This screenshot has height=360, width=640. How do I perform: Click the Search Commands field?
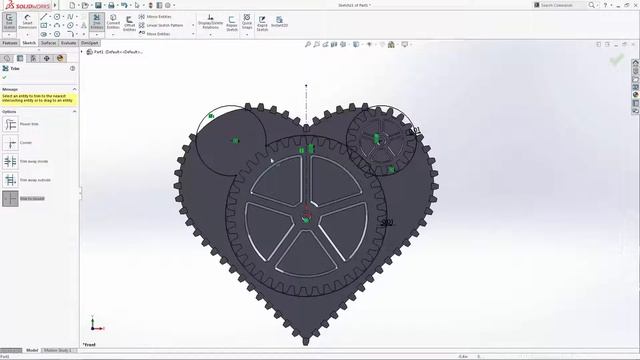[x=560, y=5]
